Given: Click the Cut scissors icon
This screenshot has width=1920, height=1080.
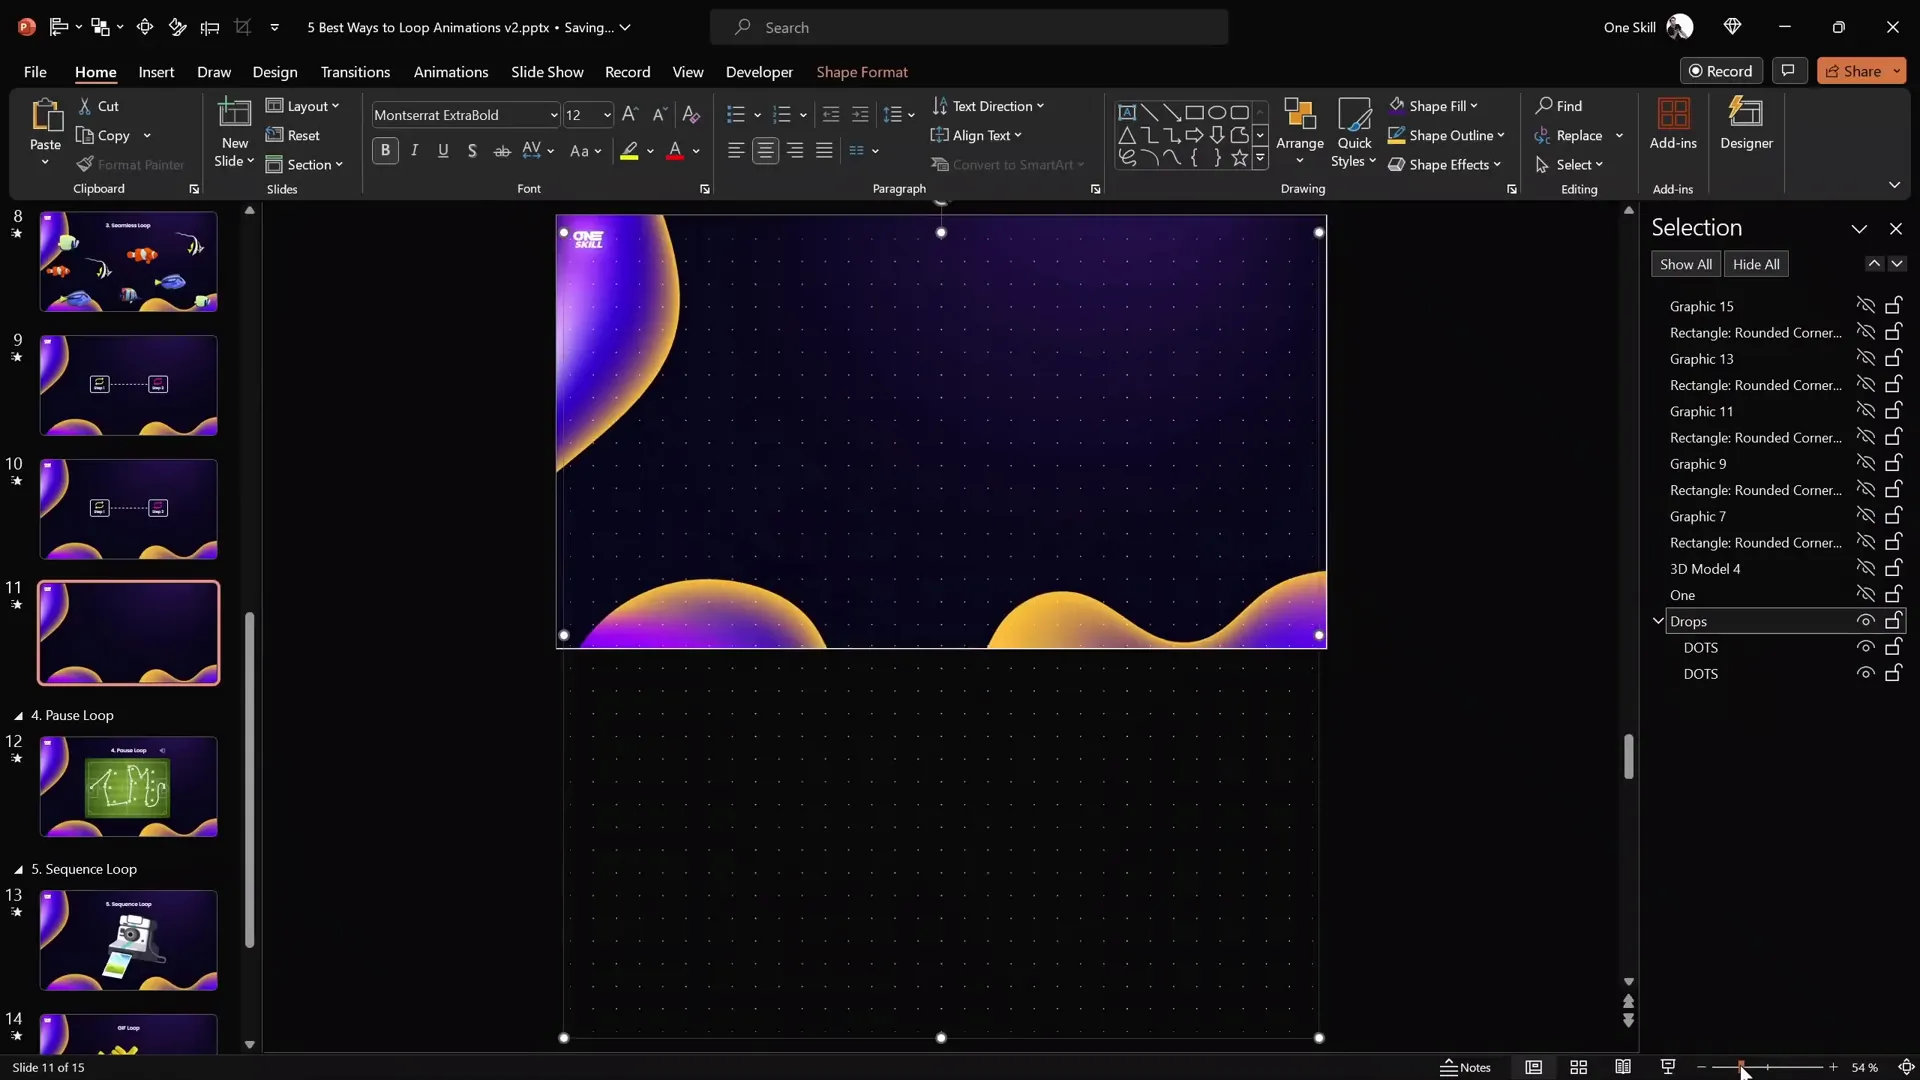Looking at the screenshot, I should 85,106.
